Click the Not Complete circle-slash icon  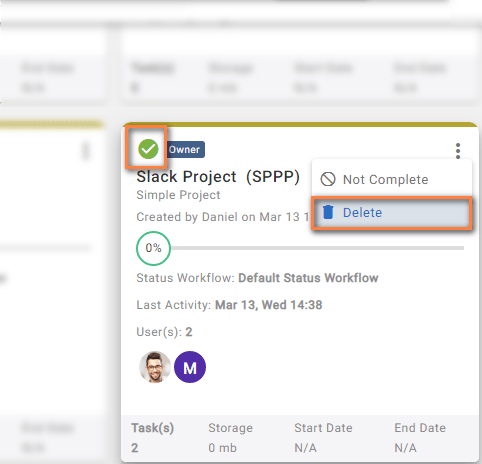[x=328, y=179]
